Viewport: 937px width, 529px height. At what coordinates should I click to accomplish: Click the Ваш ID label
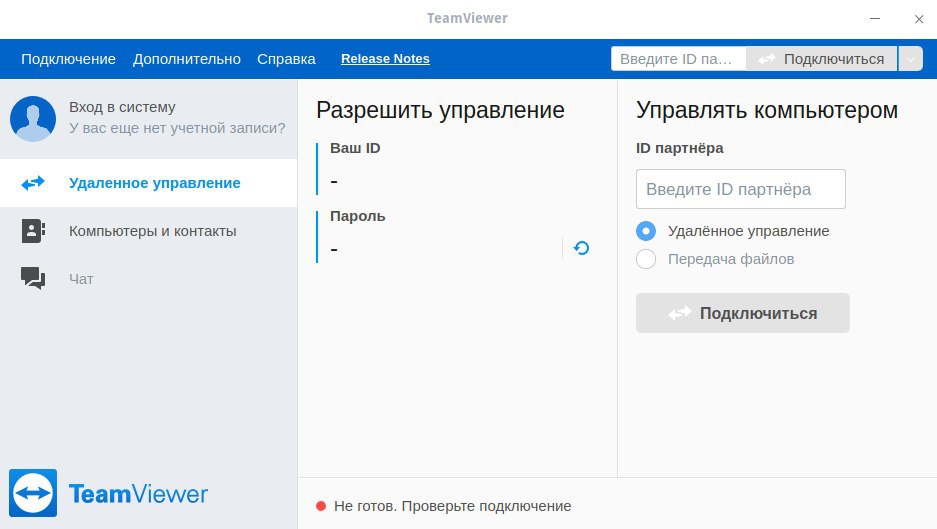[x=355, y=148]
